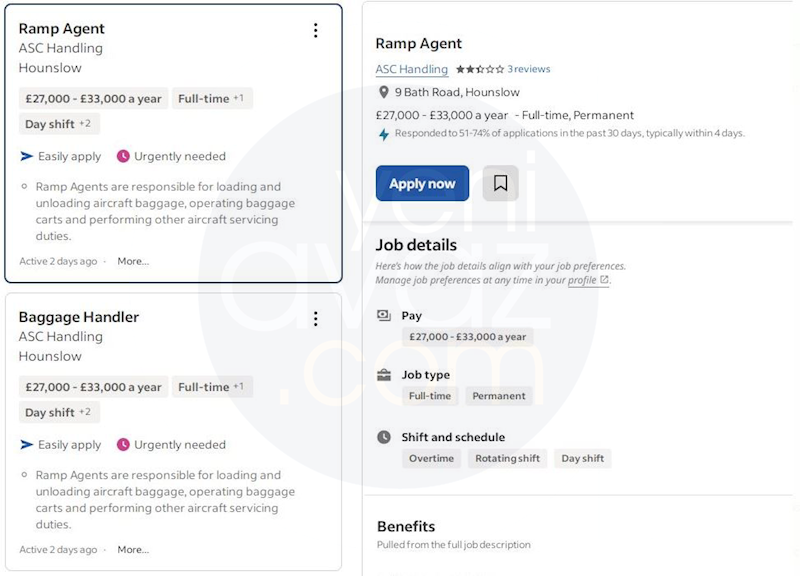Click the Pay money icon
The image size is (800, 576).
click(x=384, y=315)
